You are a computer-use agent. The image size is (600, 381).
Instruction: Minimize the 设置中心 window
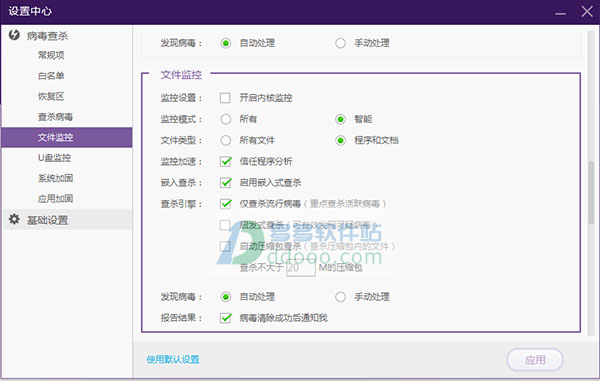coord(561,12)
